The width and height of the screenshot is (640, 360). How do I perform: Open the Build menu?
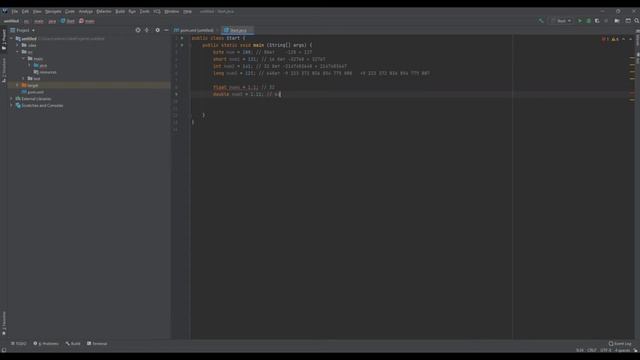coord(120,11)
